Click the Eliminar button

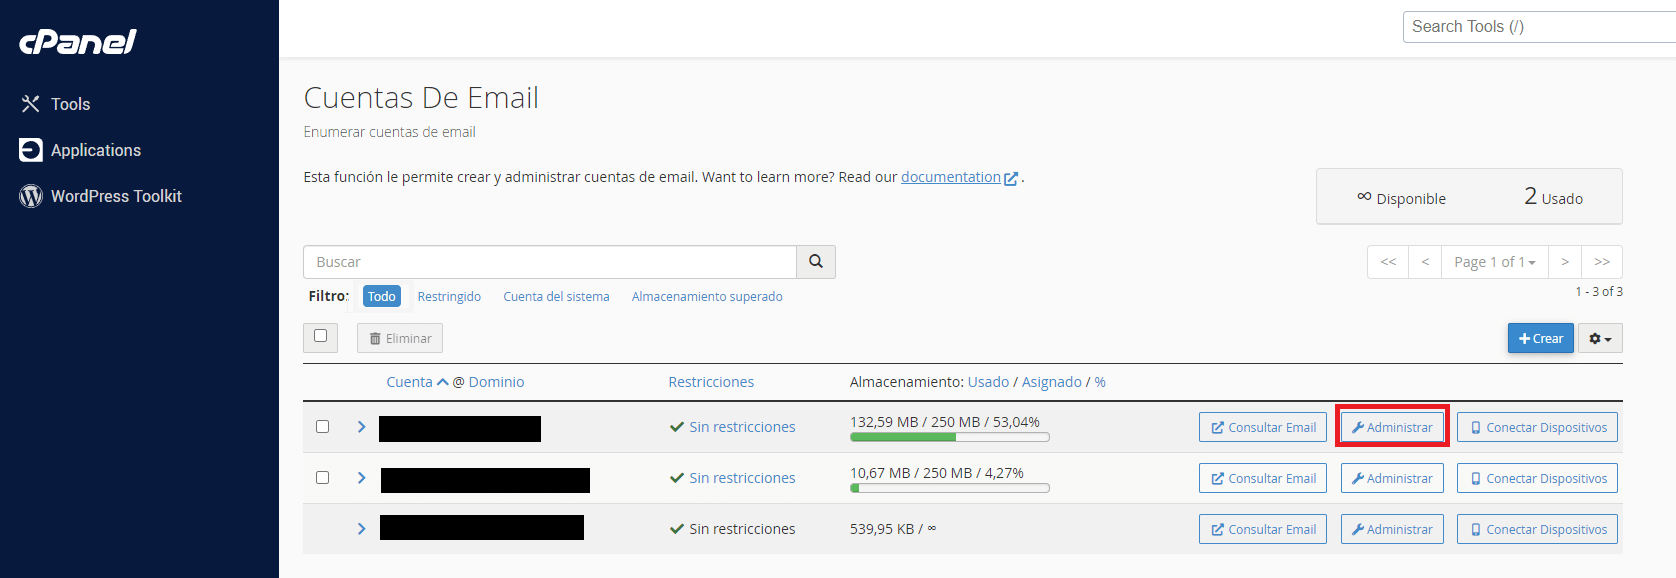[x=400, y=338]
